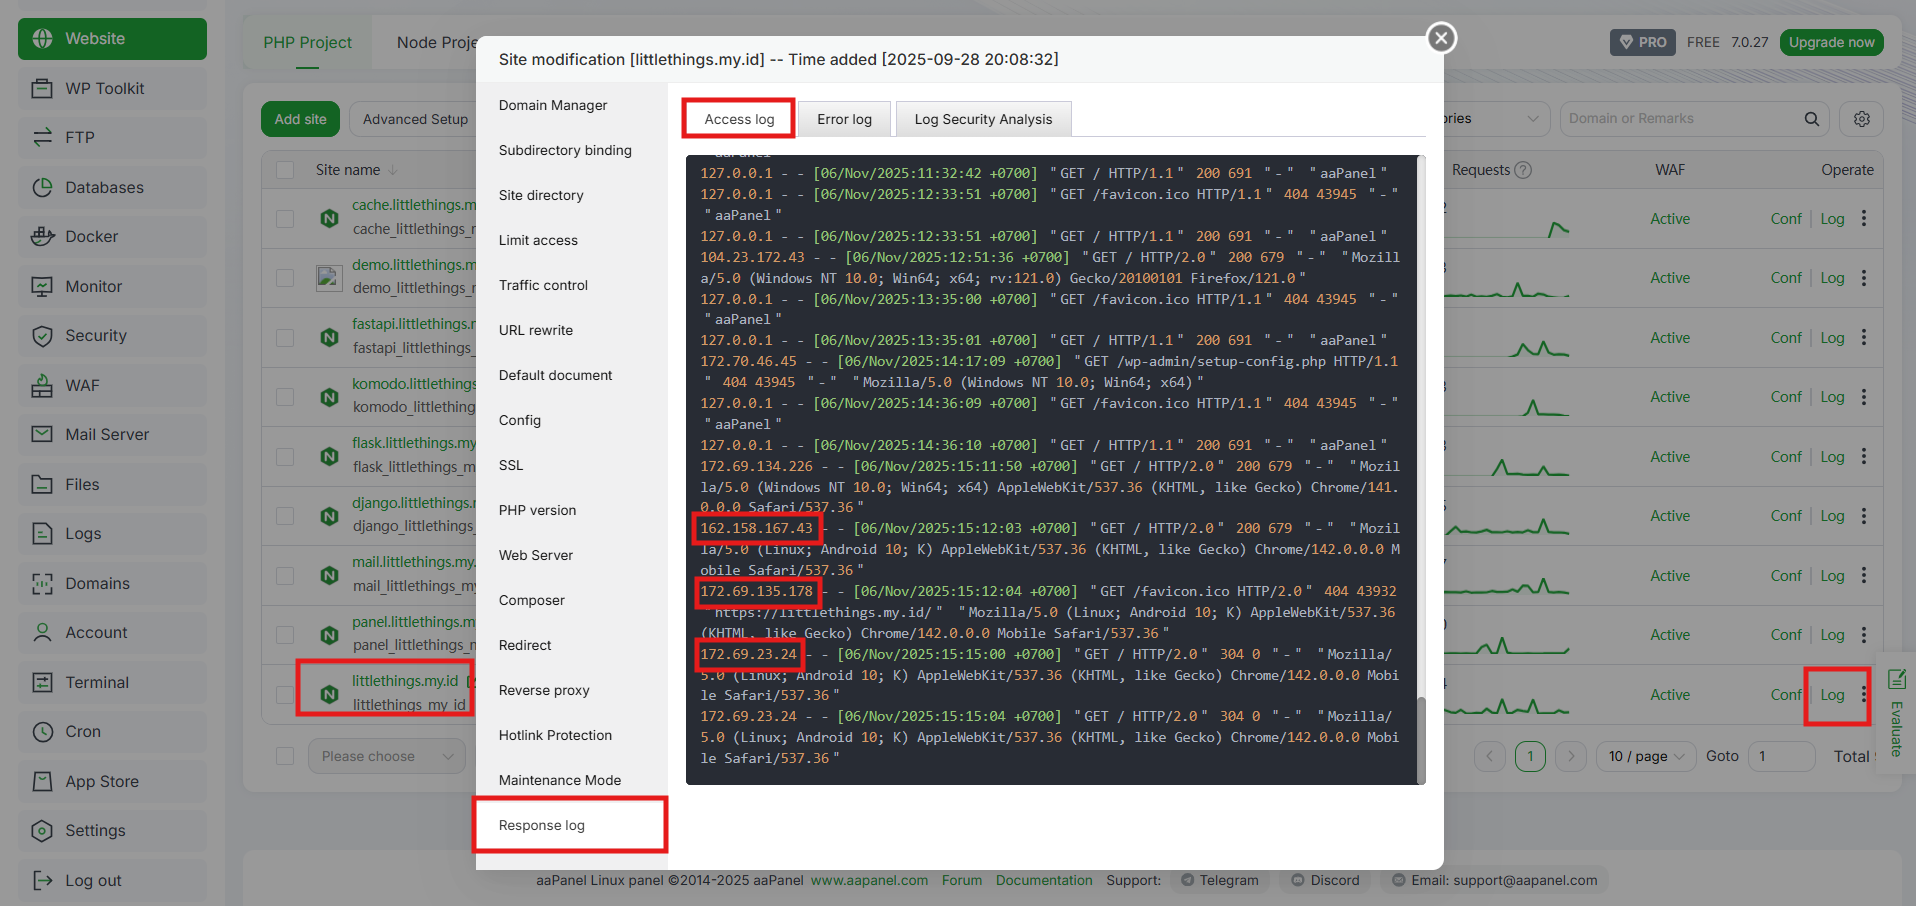Open the Mail Server envelope icon
The image size is (1916, 906).
(42, 434)
